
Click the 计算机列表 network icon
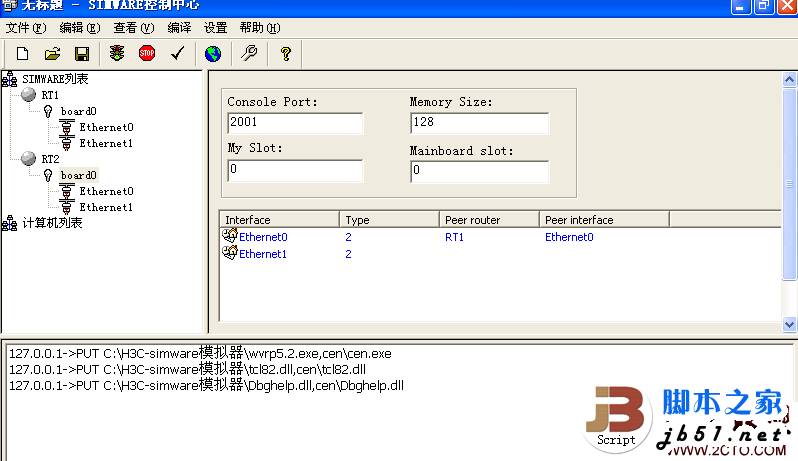(10, 223)
